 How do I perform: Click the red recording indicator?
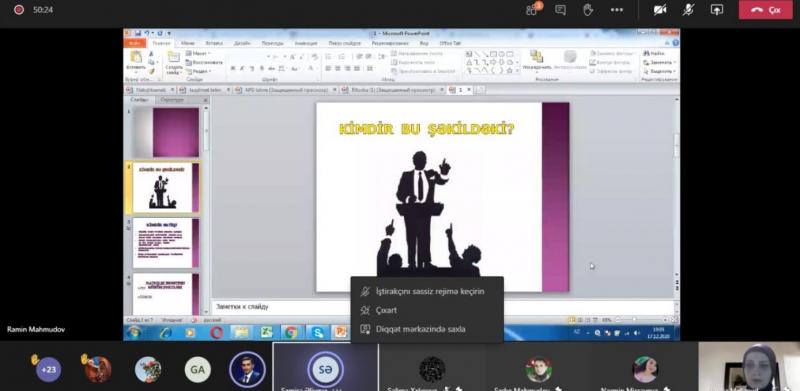point(19,10)
